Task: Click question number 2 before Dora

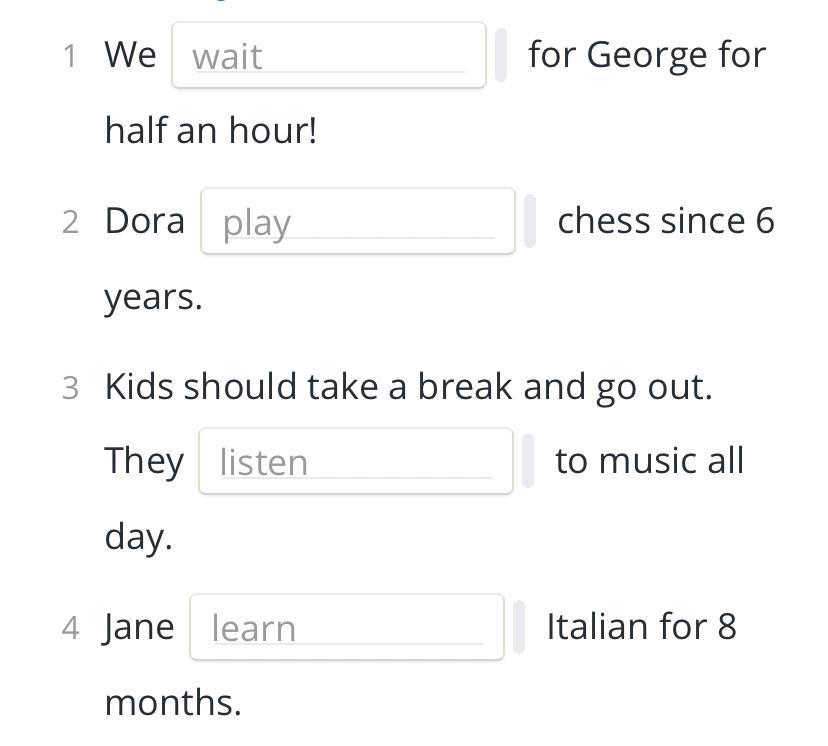Action: point(70,222)
